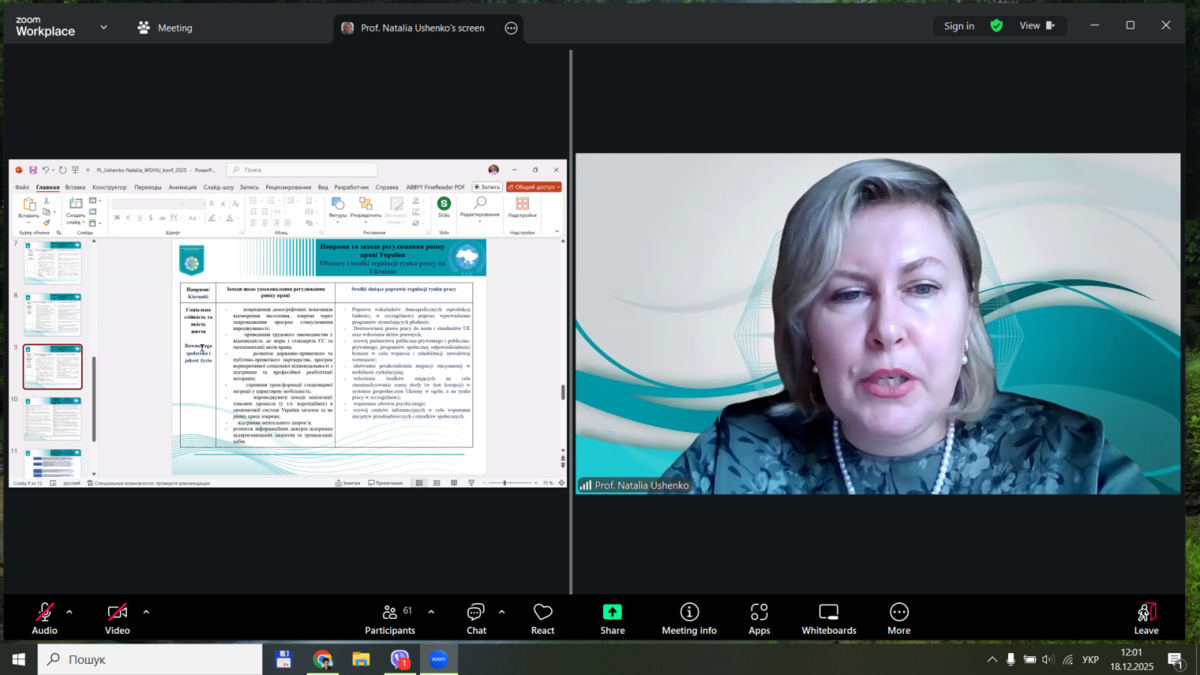Open Meeting info

pos(689,619)
